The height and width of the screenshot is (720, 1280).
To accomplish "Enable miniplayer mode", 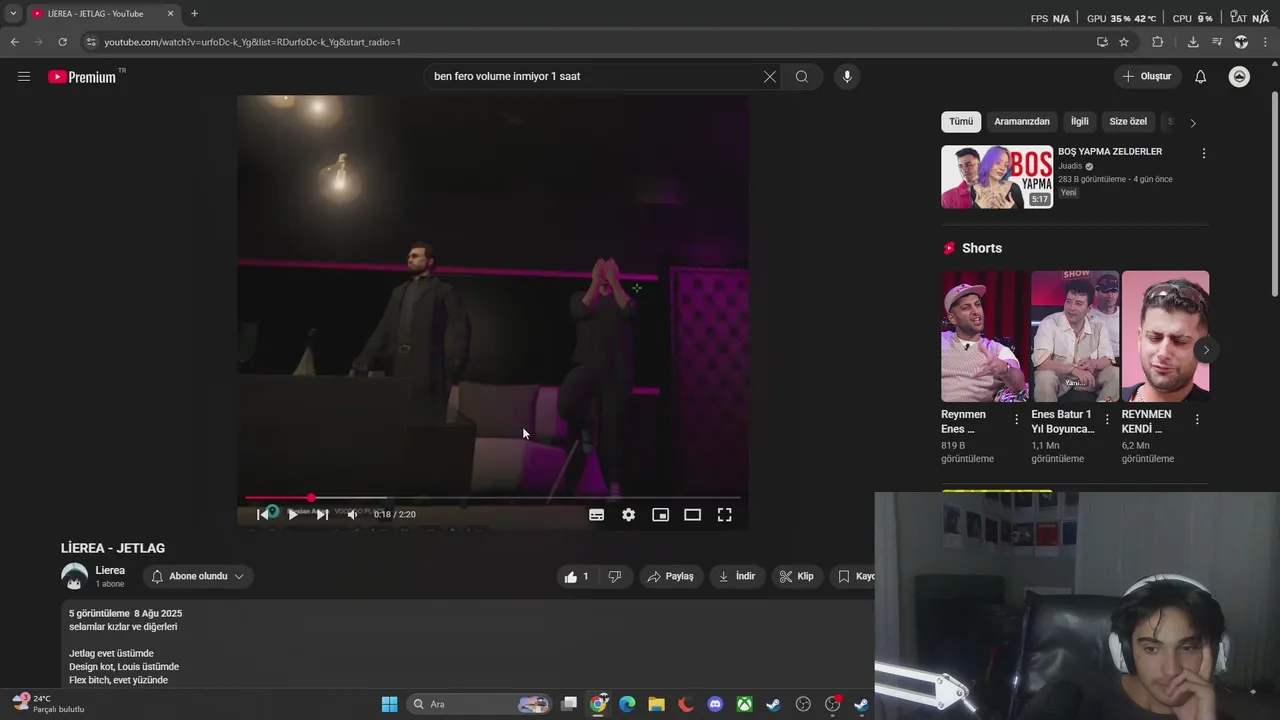I will [660, 514].
